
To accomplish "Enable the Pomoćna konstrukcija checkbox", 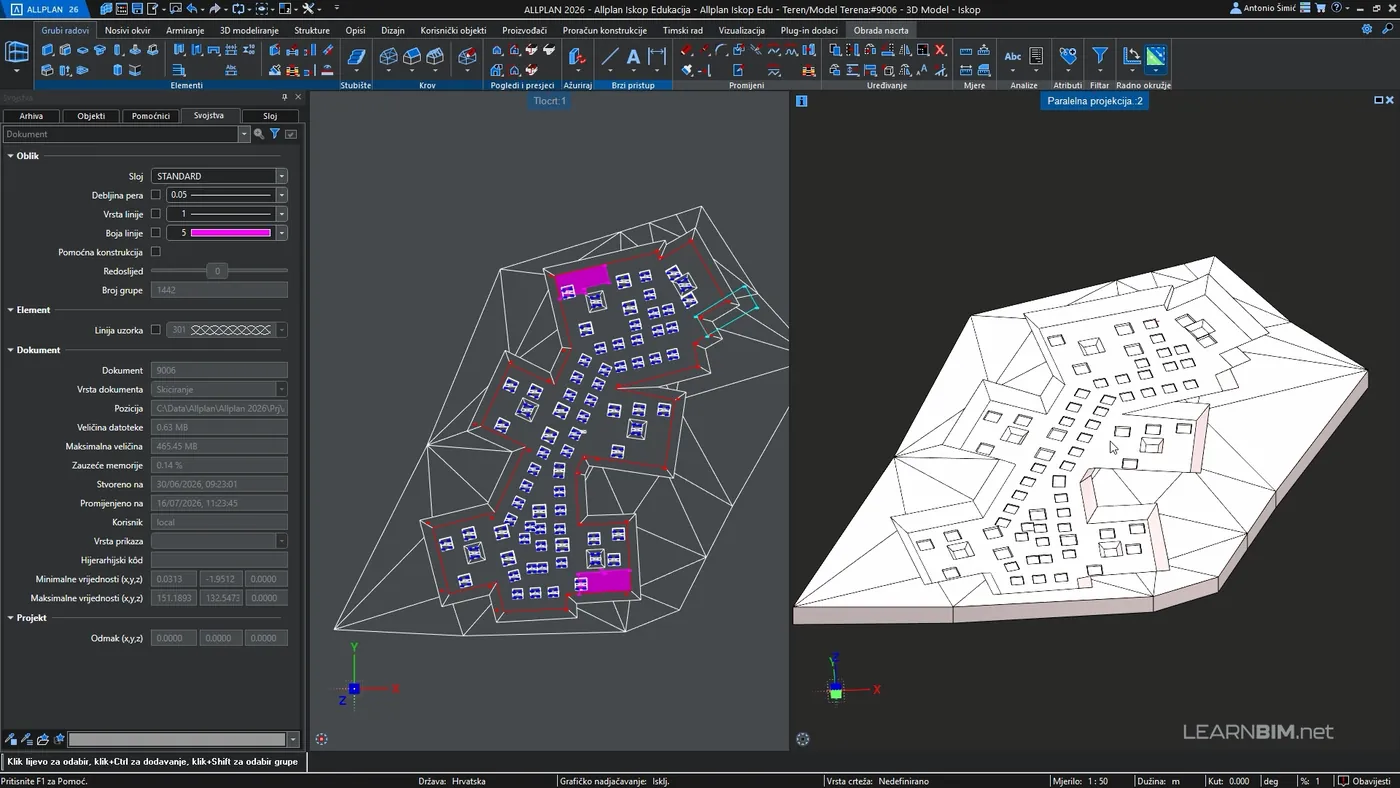I will coord(155,252).
